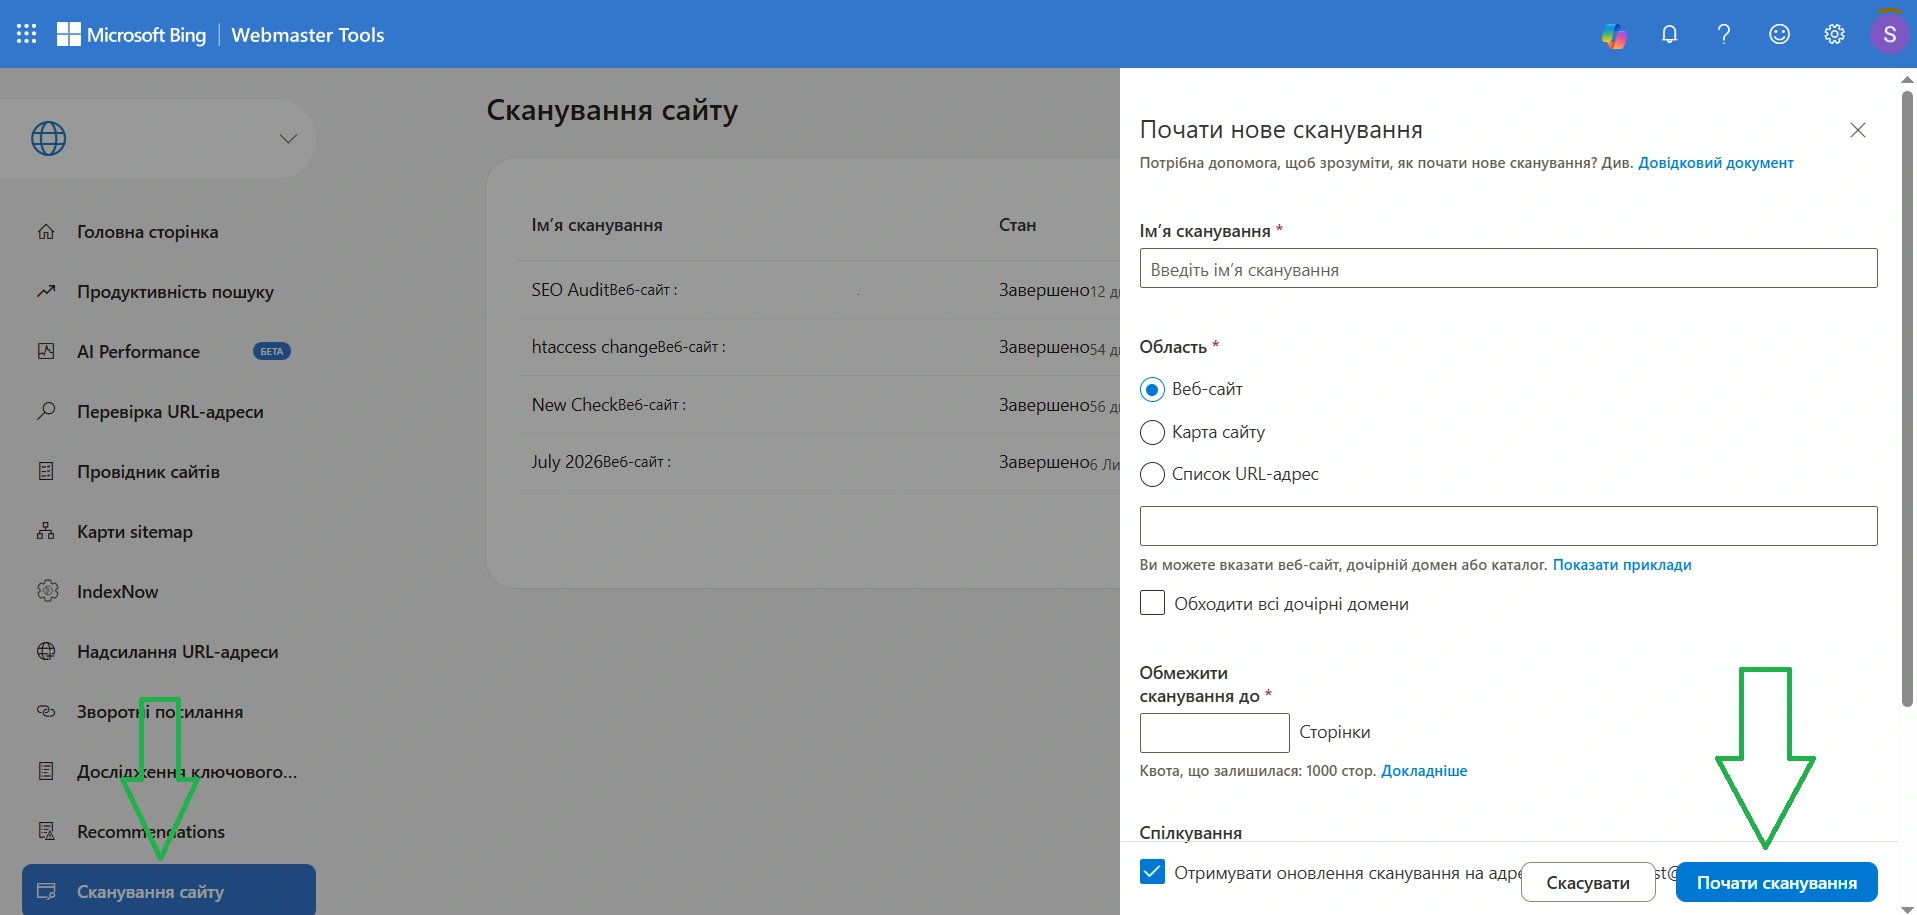Open the account avatar S
1917x915 pixels.
click(1889, 34)
